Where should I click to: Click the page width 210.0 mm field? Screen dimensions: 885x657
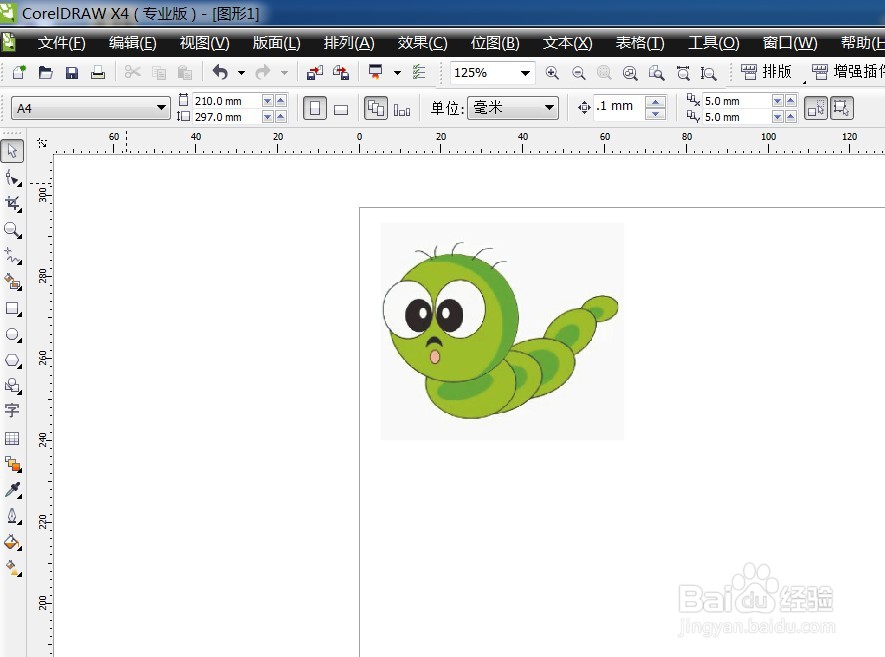tap(226, 100)
